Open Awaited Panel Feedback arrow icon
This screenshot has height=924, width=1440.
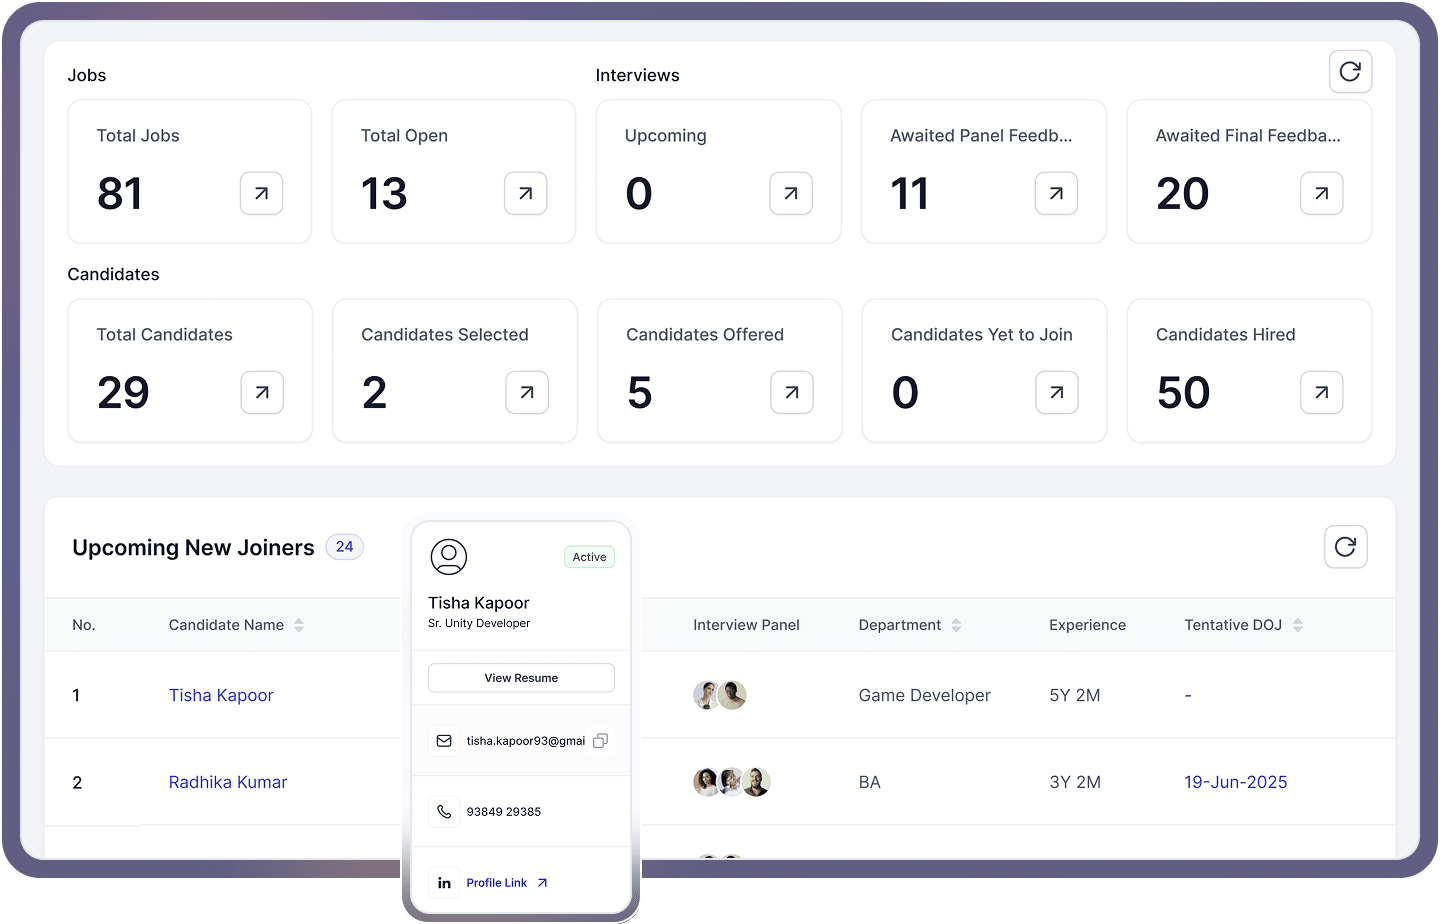pos(1056,193)
